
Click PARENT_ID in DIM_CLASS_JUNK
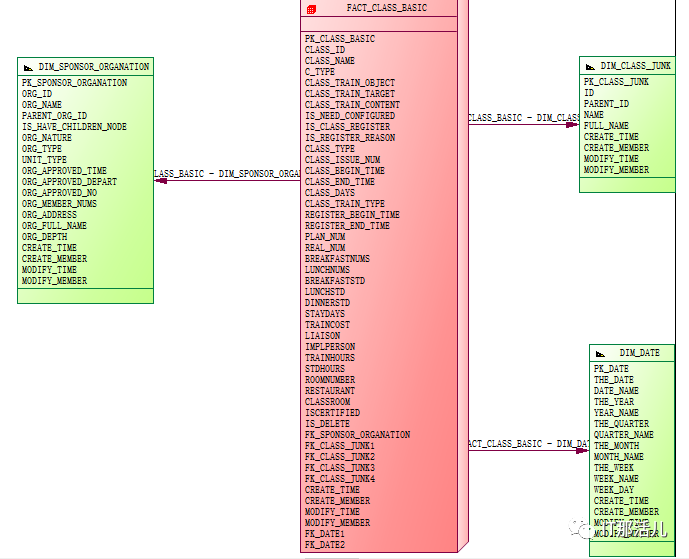[x=606, y=104]
